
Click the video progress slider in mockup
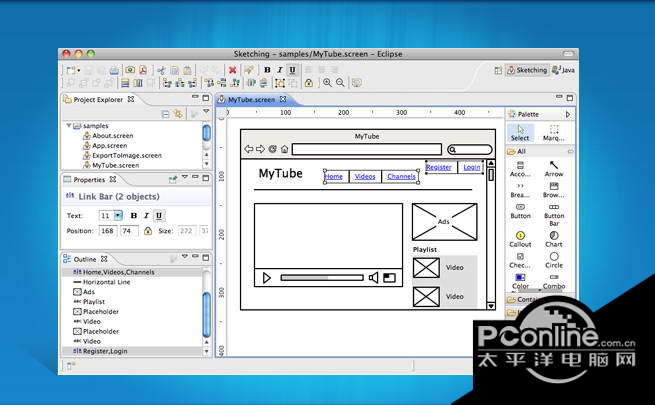click(321, 277)
